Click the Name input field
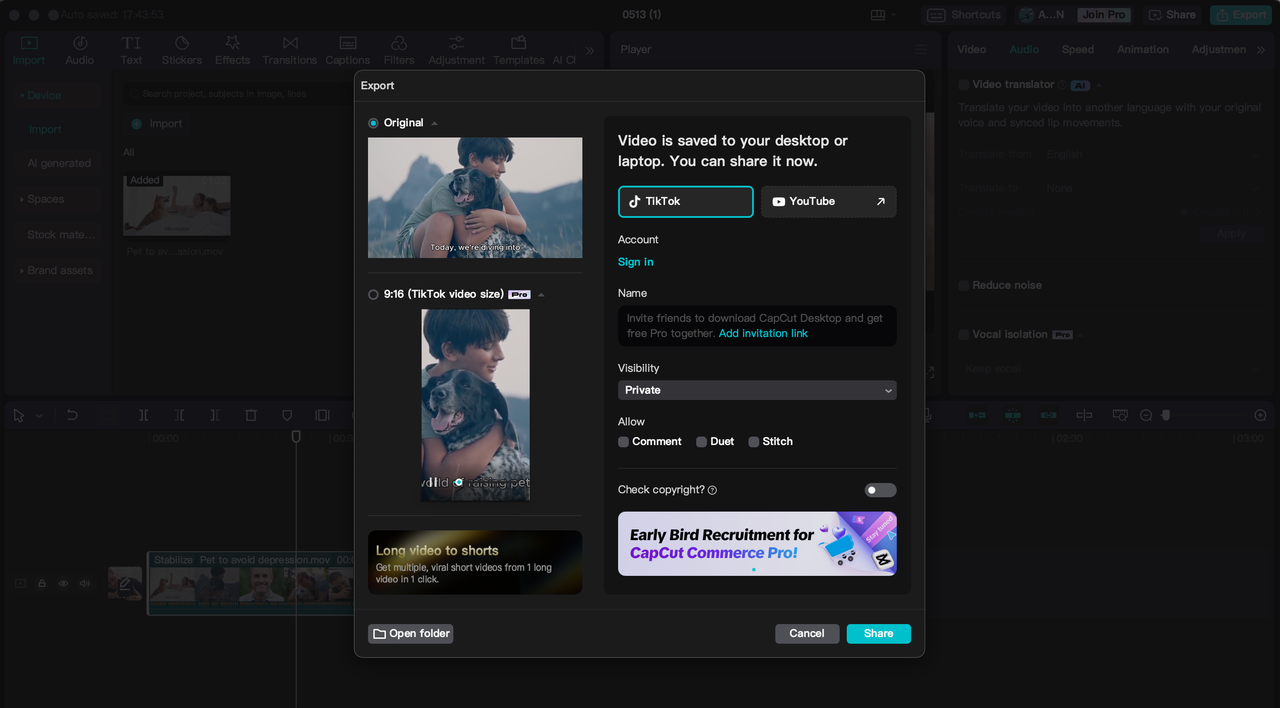The image size is (1280, 708). click(757, 326)
